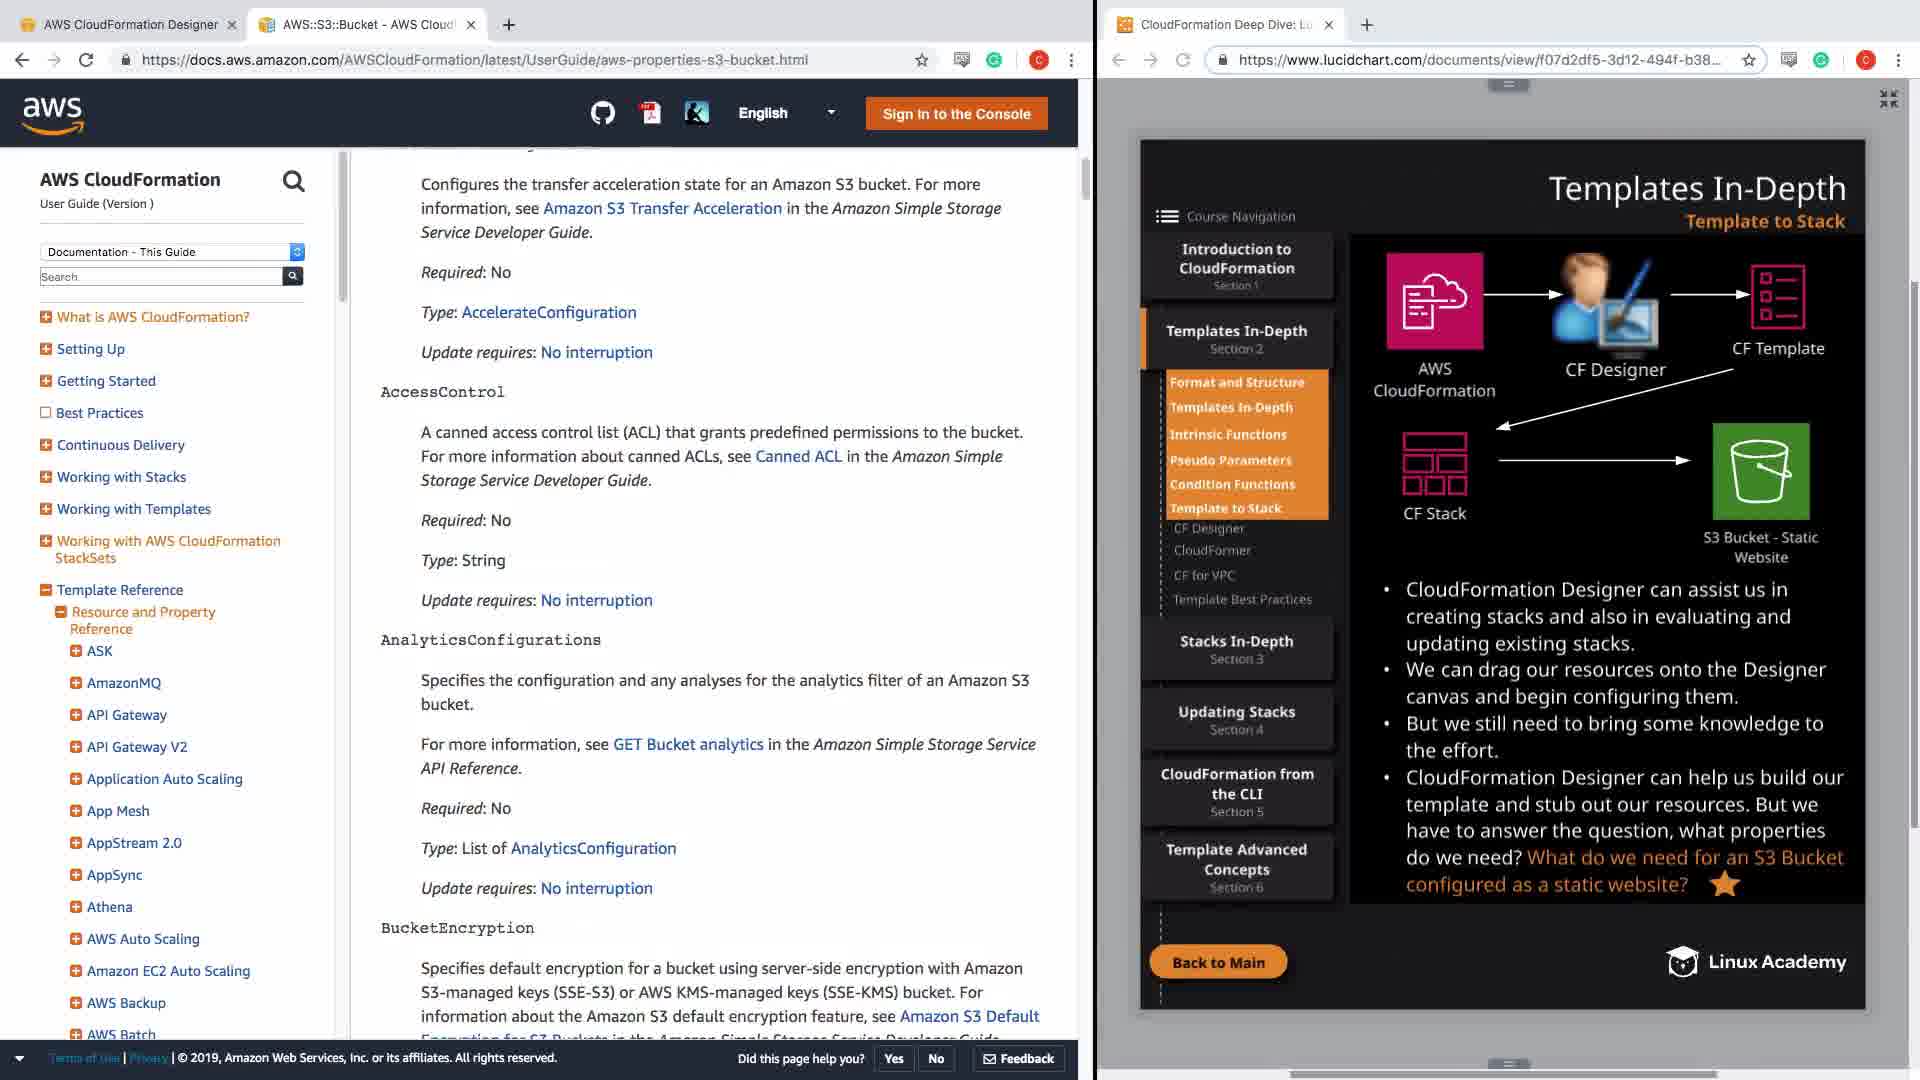Viewport: 1920px width, 1080px height.
Task: Select Stacks In-Depth Section 3 menu item
Action: coord(1236,648)
